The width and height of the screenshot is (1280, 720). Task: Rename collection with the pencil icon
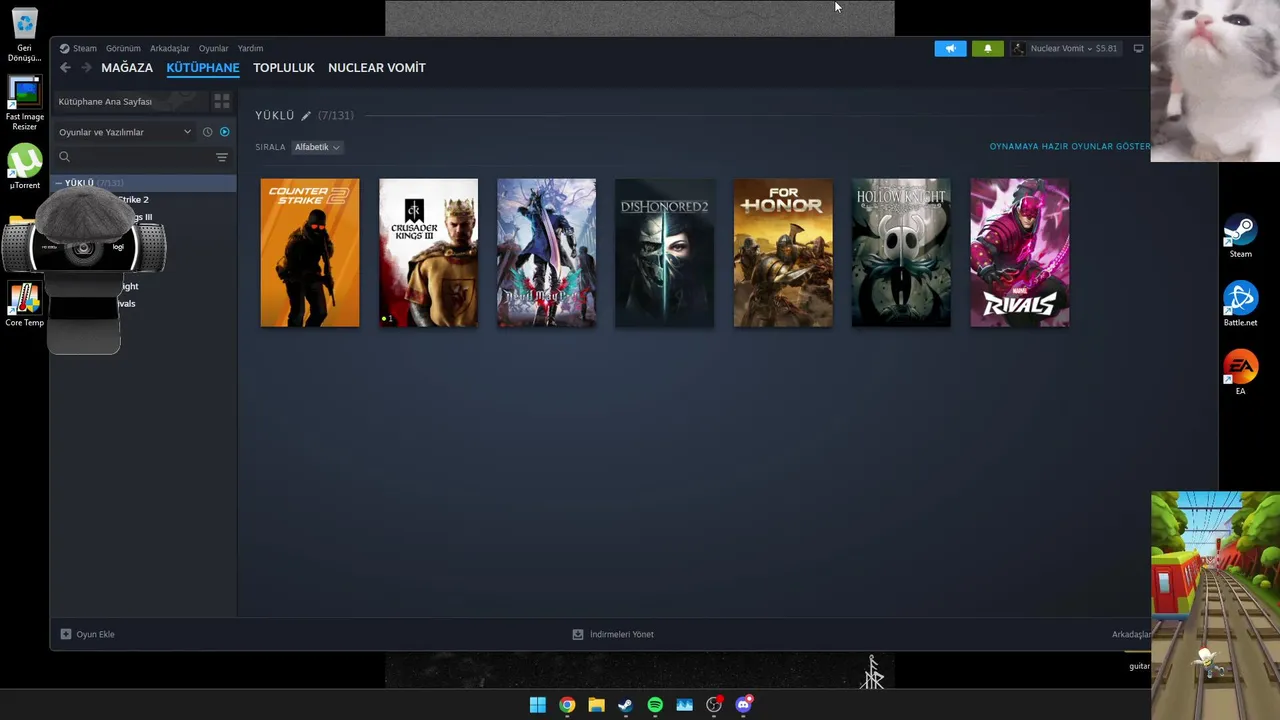coord(306,116)
